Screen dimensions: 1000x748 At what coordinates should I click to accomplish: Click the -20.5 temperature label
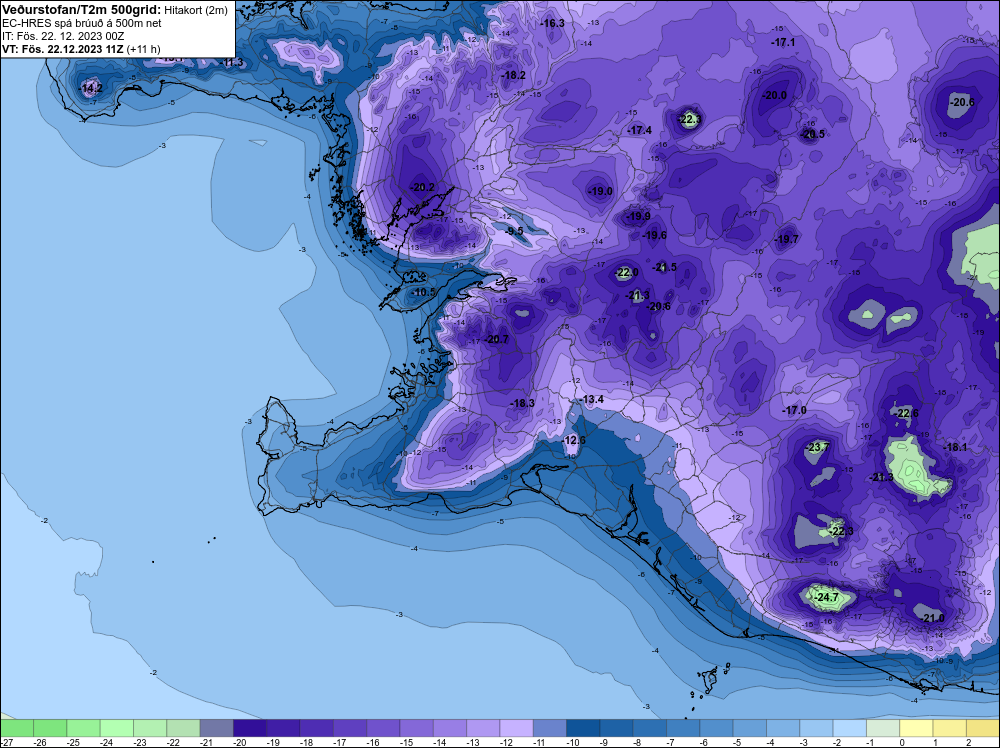point(812,134)
